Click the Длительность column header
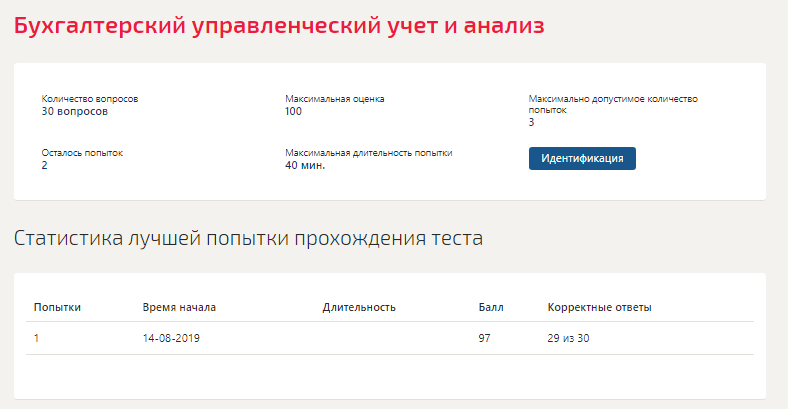Viewport: 788px width, 409px height. point(359,307)
